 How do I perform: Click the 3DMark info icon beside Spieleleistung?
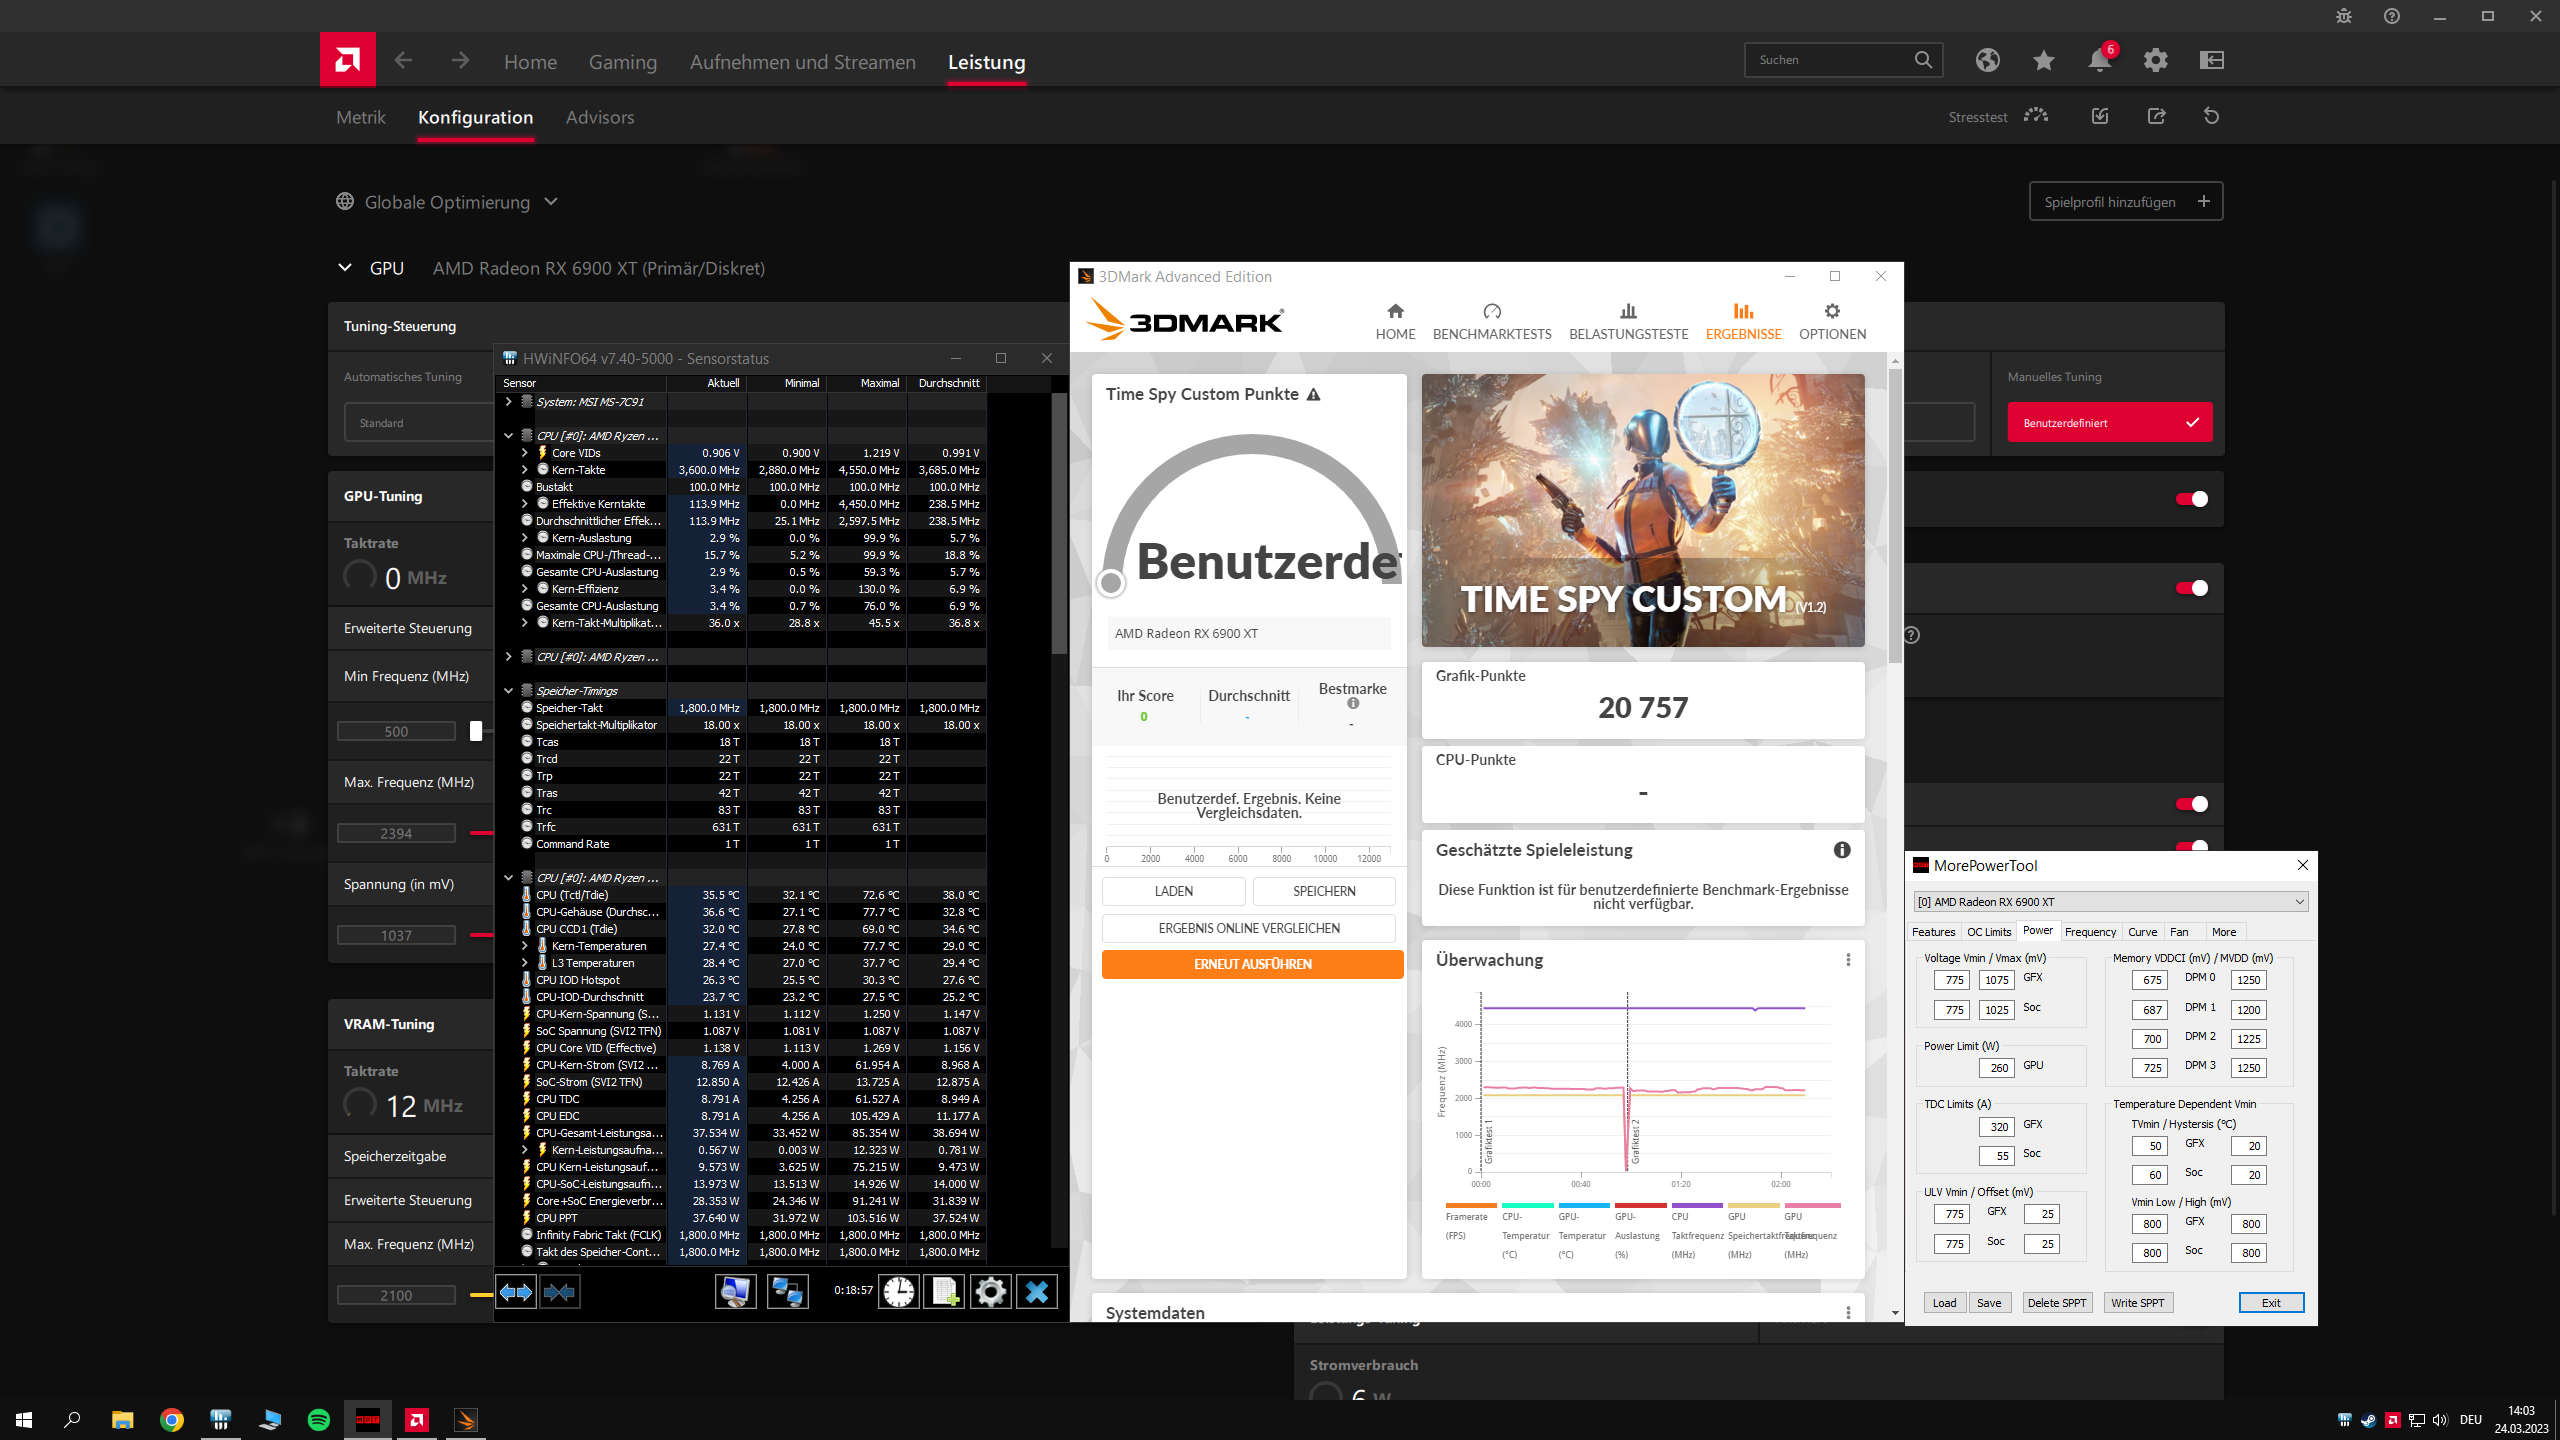tap(1841, 850)
